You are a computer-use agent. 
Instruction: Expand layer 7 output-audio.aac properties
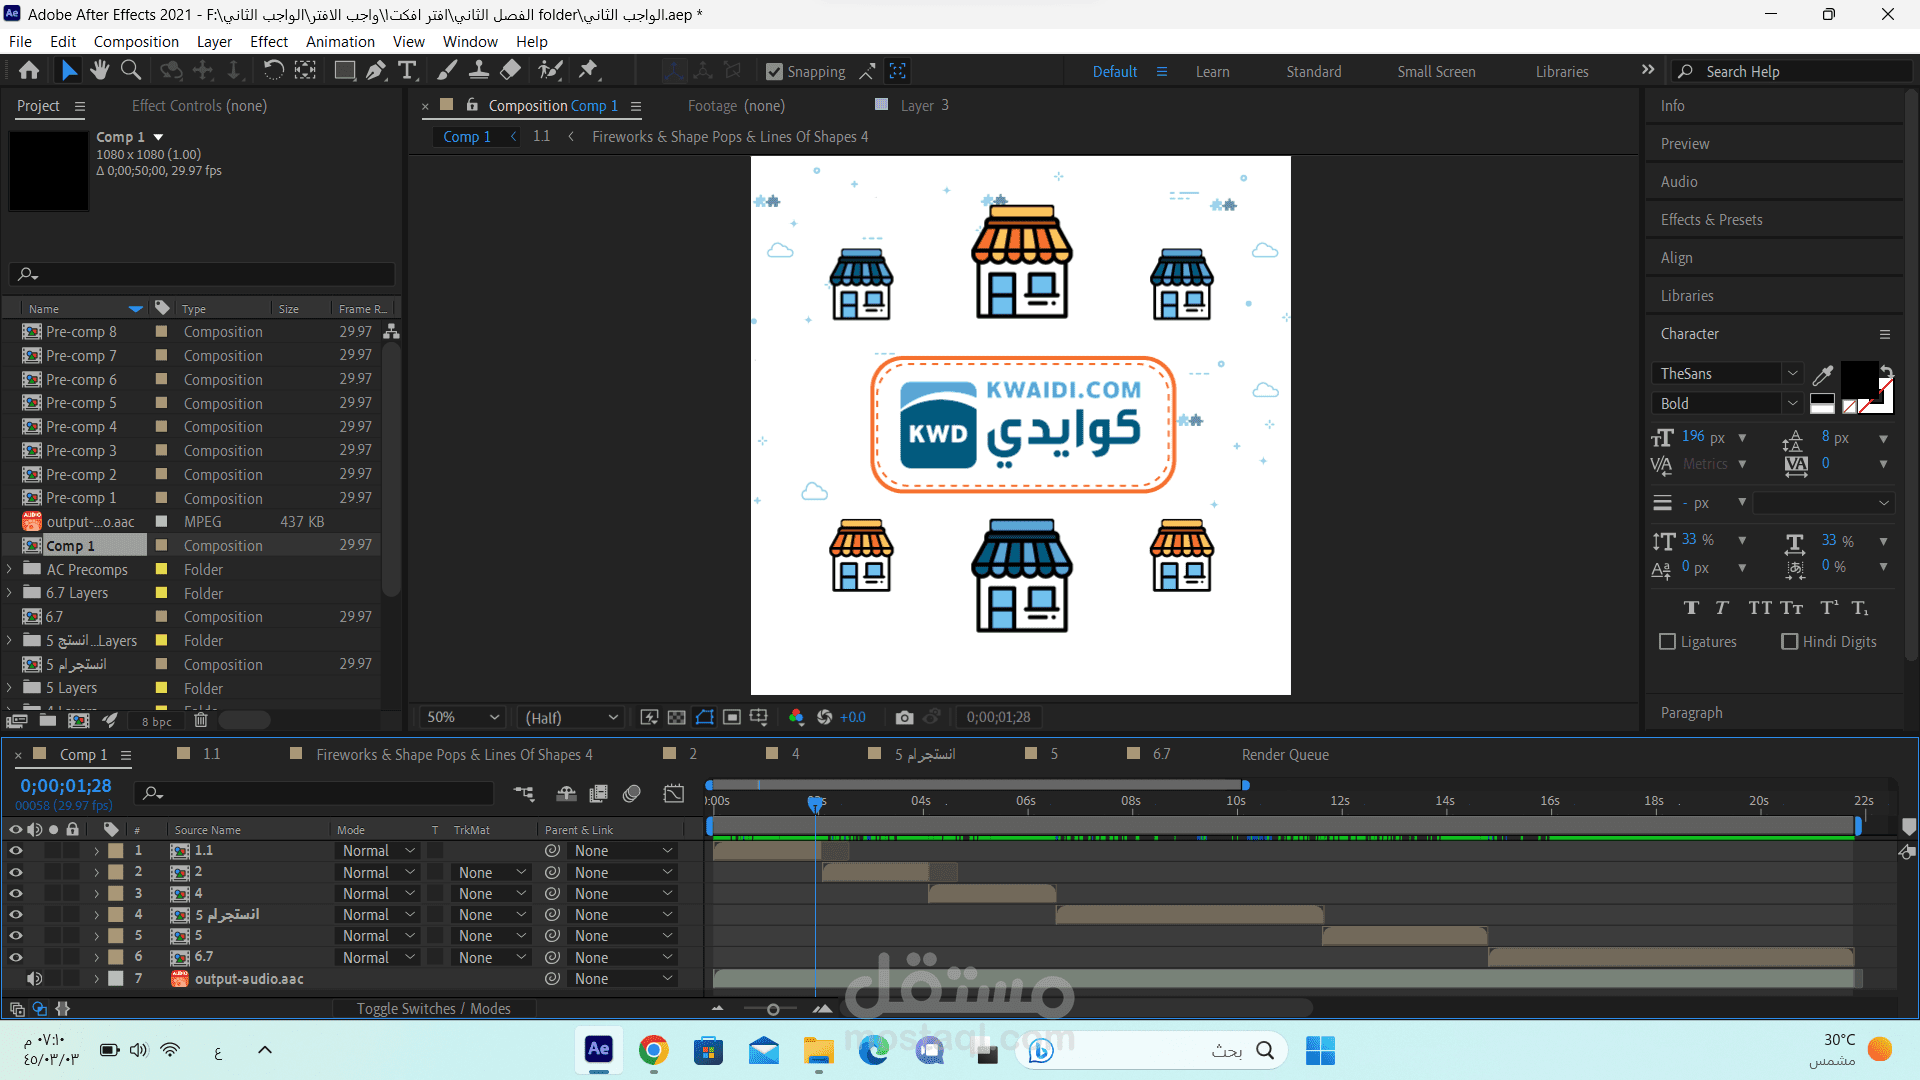(97, 979)
